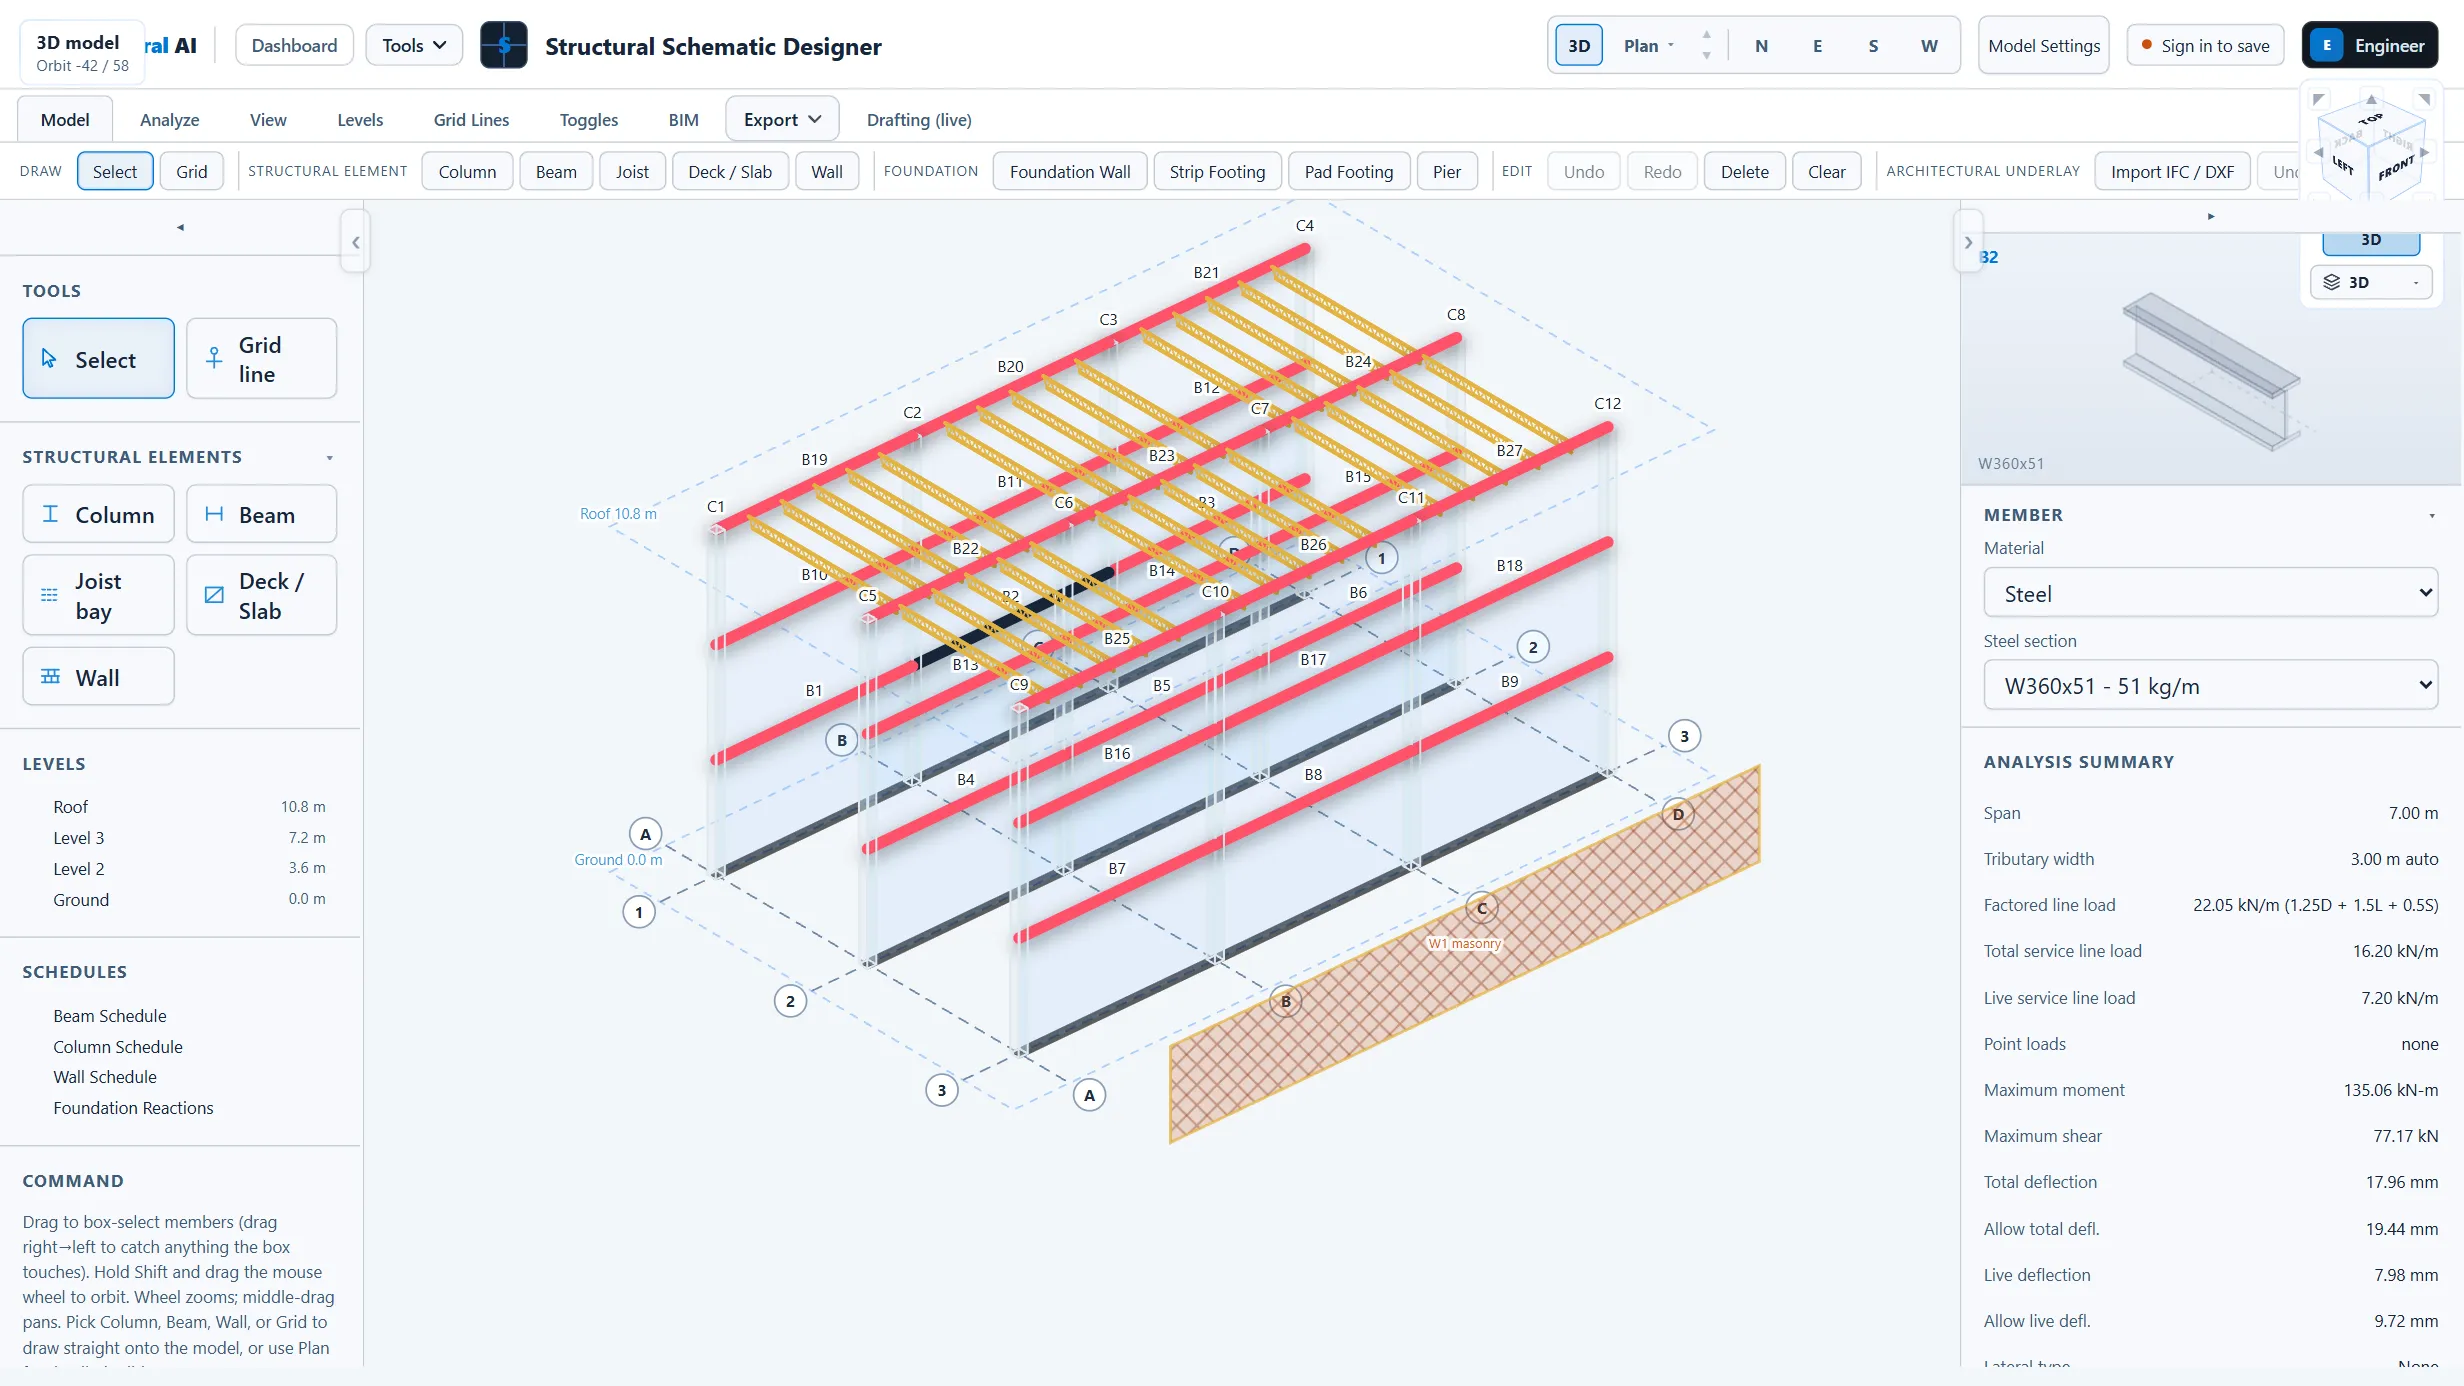Collapse the Member section arrow
The width and height of the screenshot is (2464, 1386).
point(2432,516)
